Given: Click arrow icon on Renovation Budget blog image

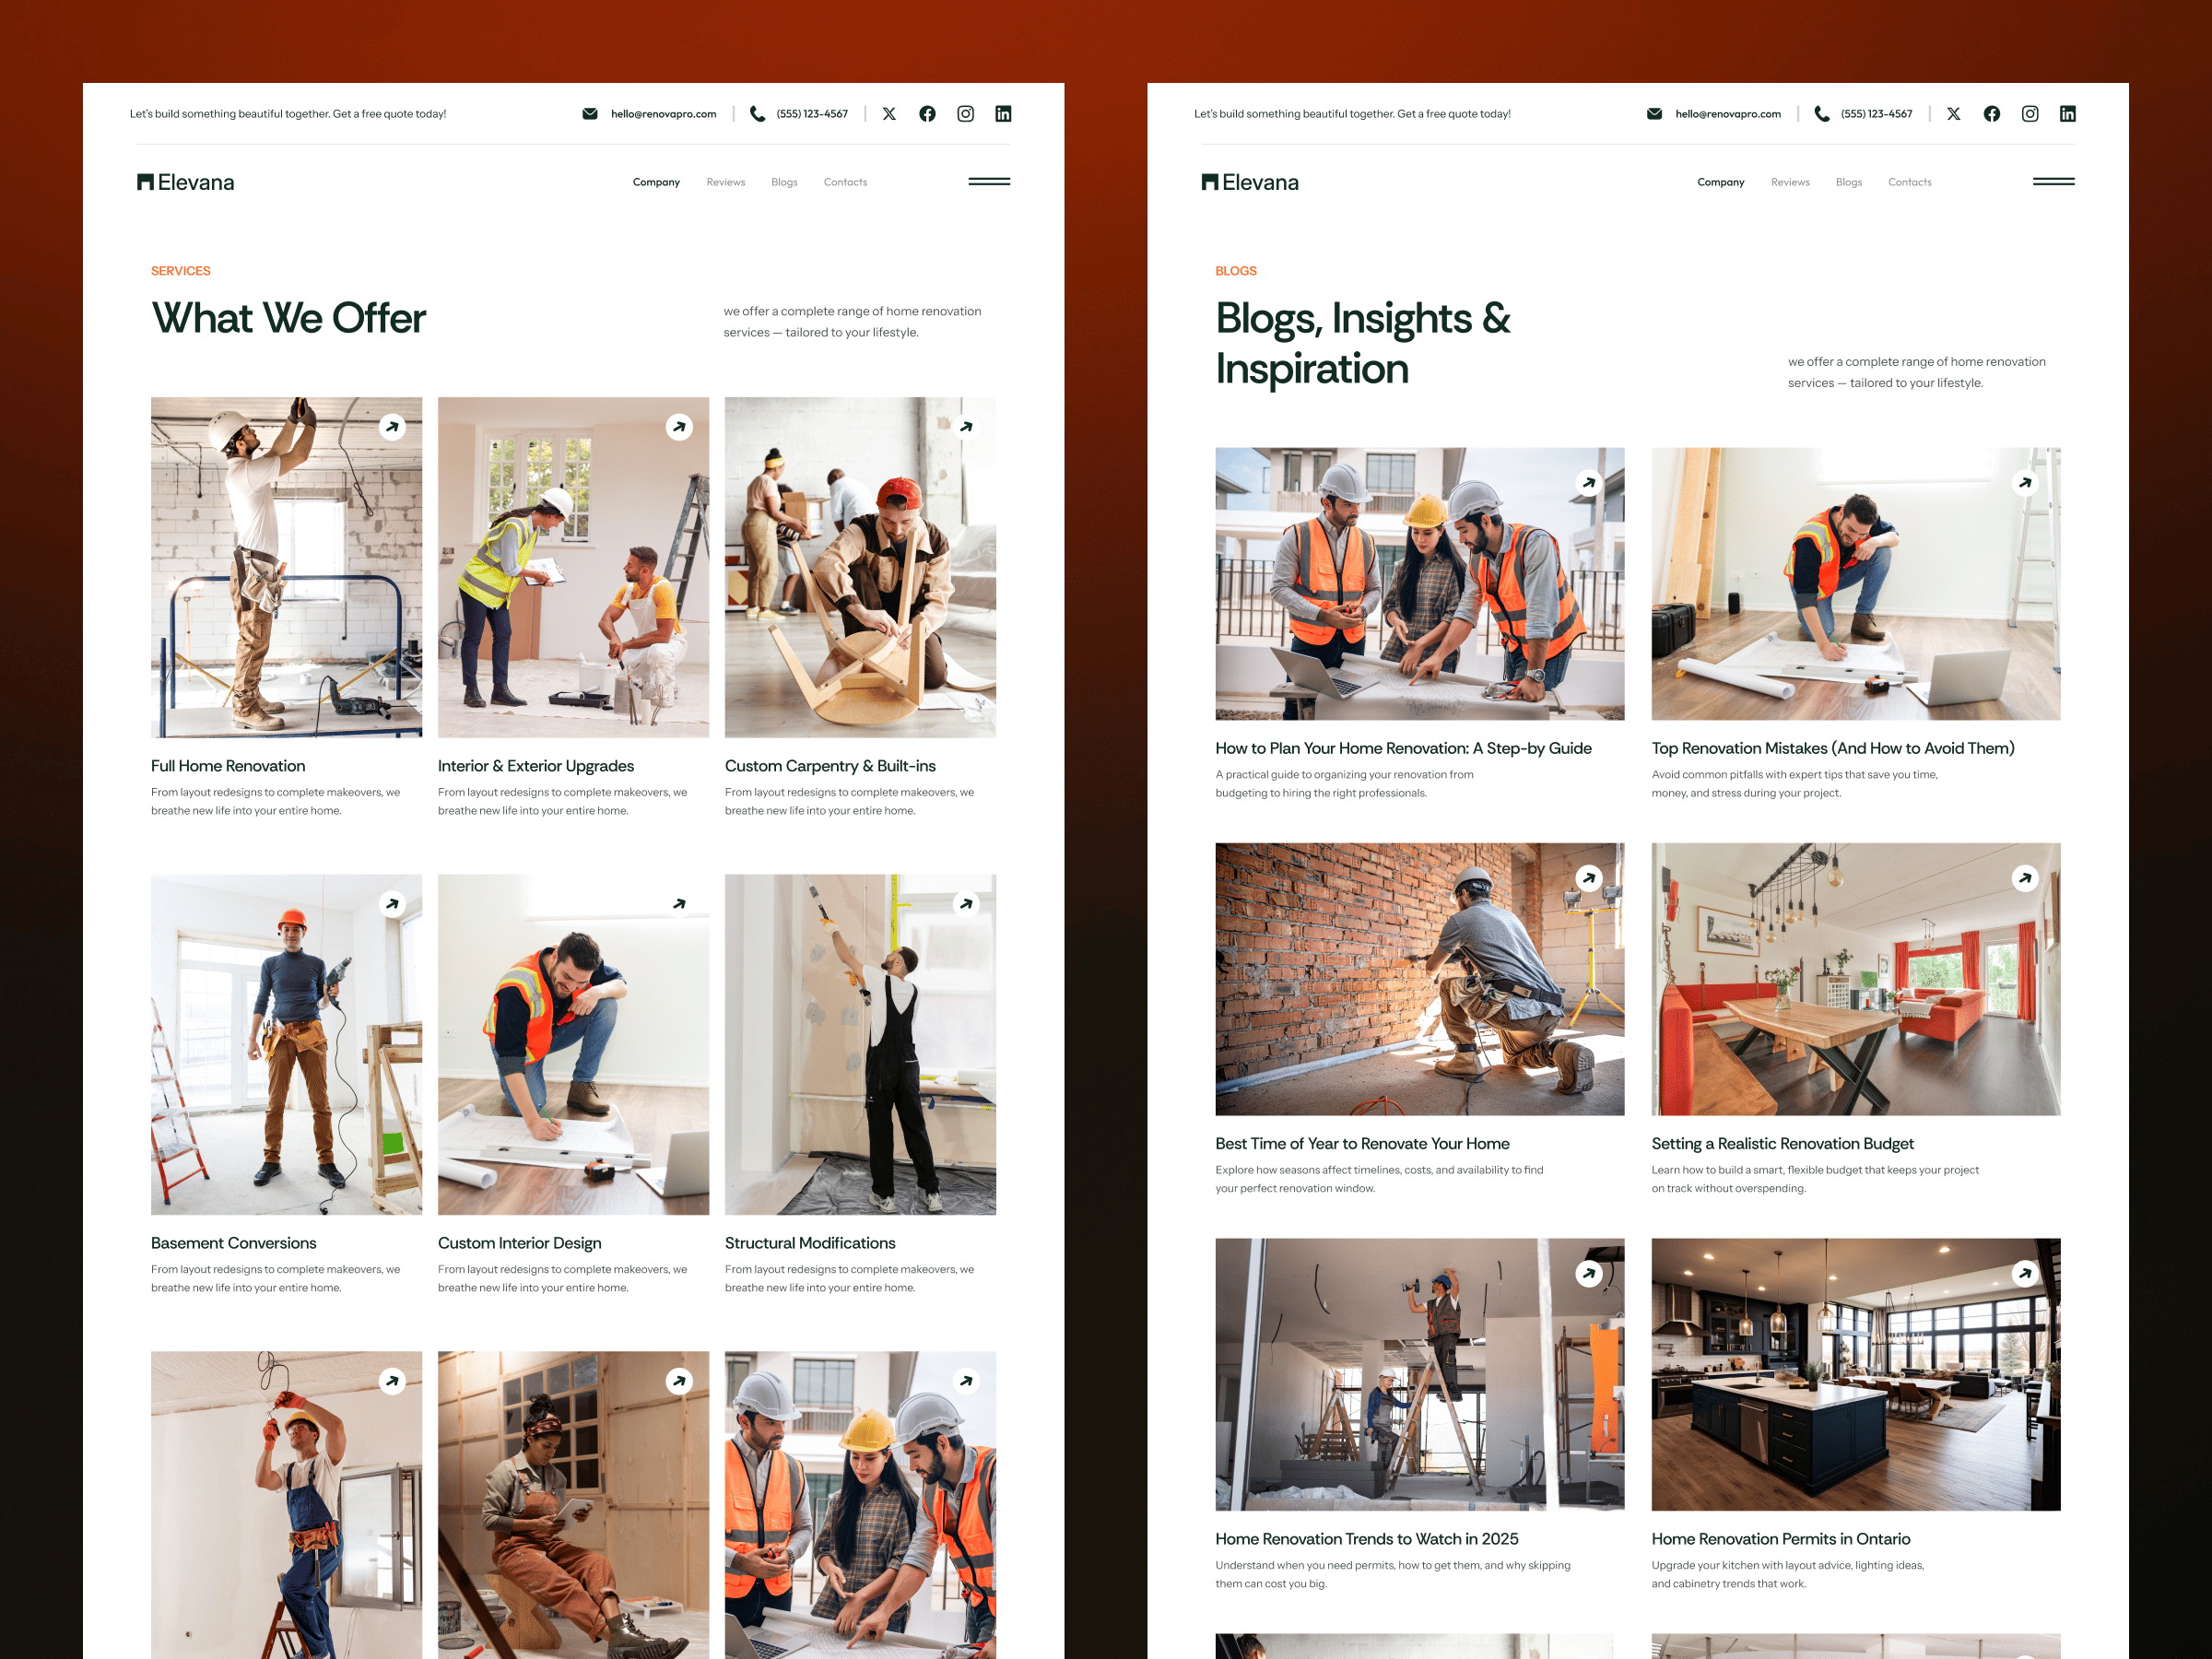Looking at the screenshot, I should 2024,878.
